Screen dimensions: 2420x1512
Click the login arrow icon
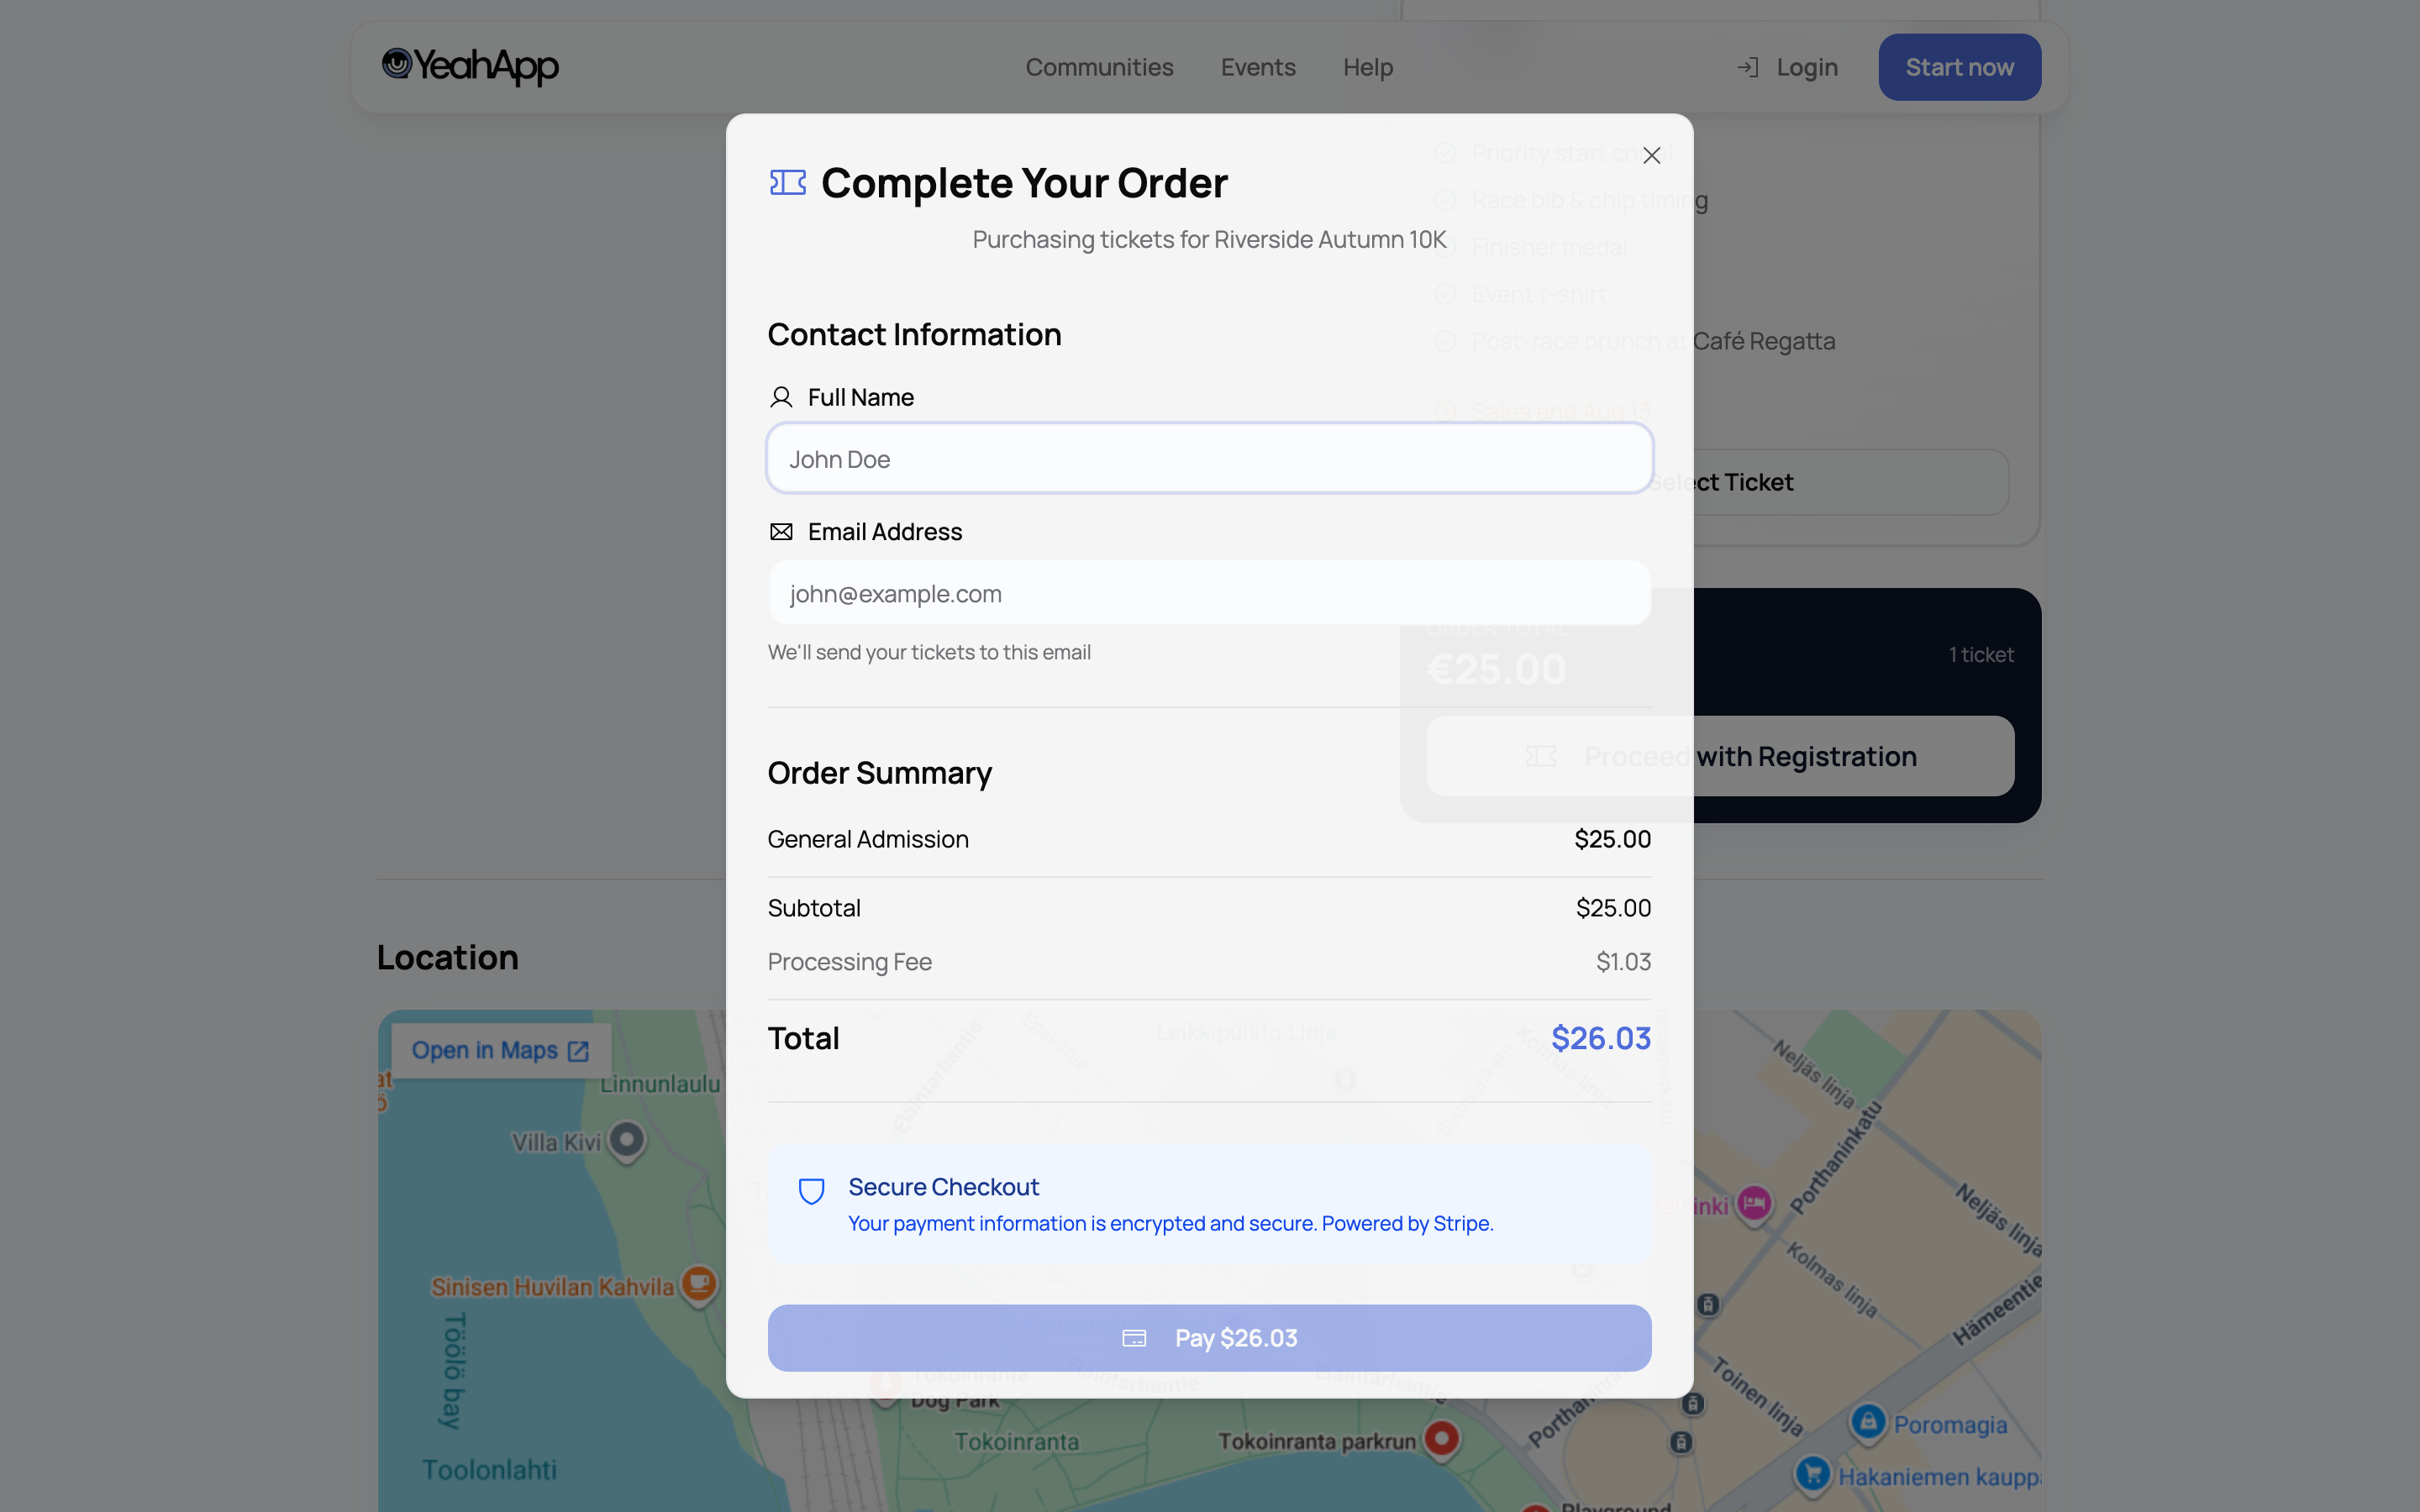point(1747,67)
